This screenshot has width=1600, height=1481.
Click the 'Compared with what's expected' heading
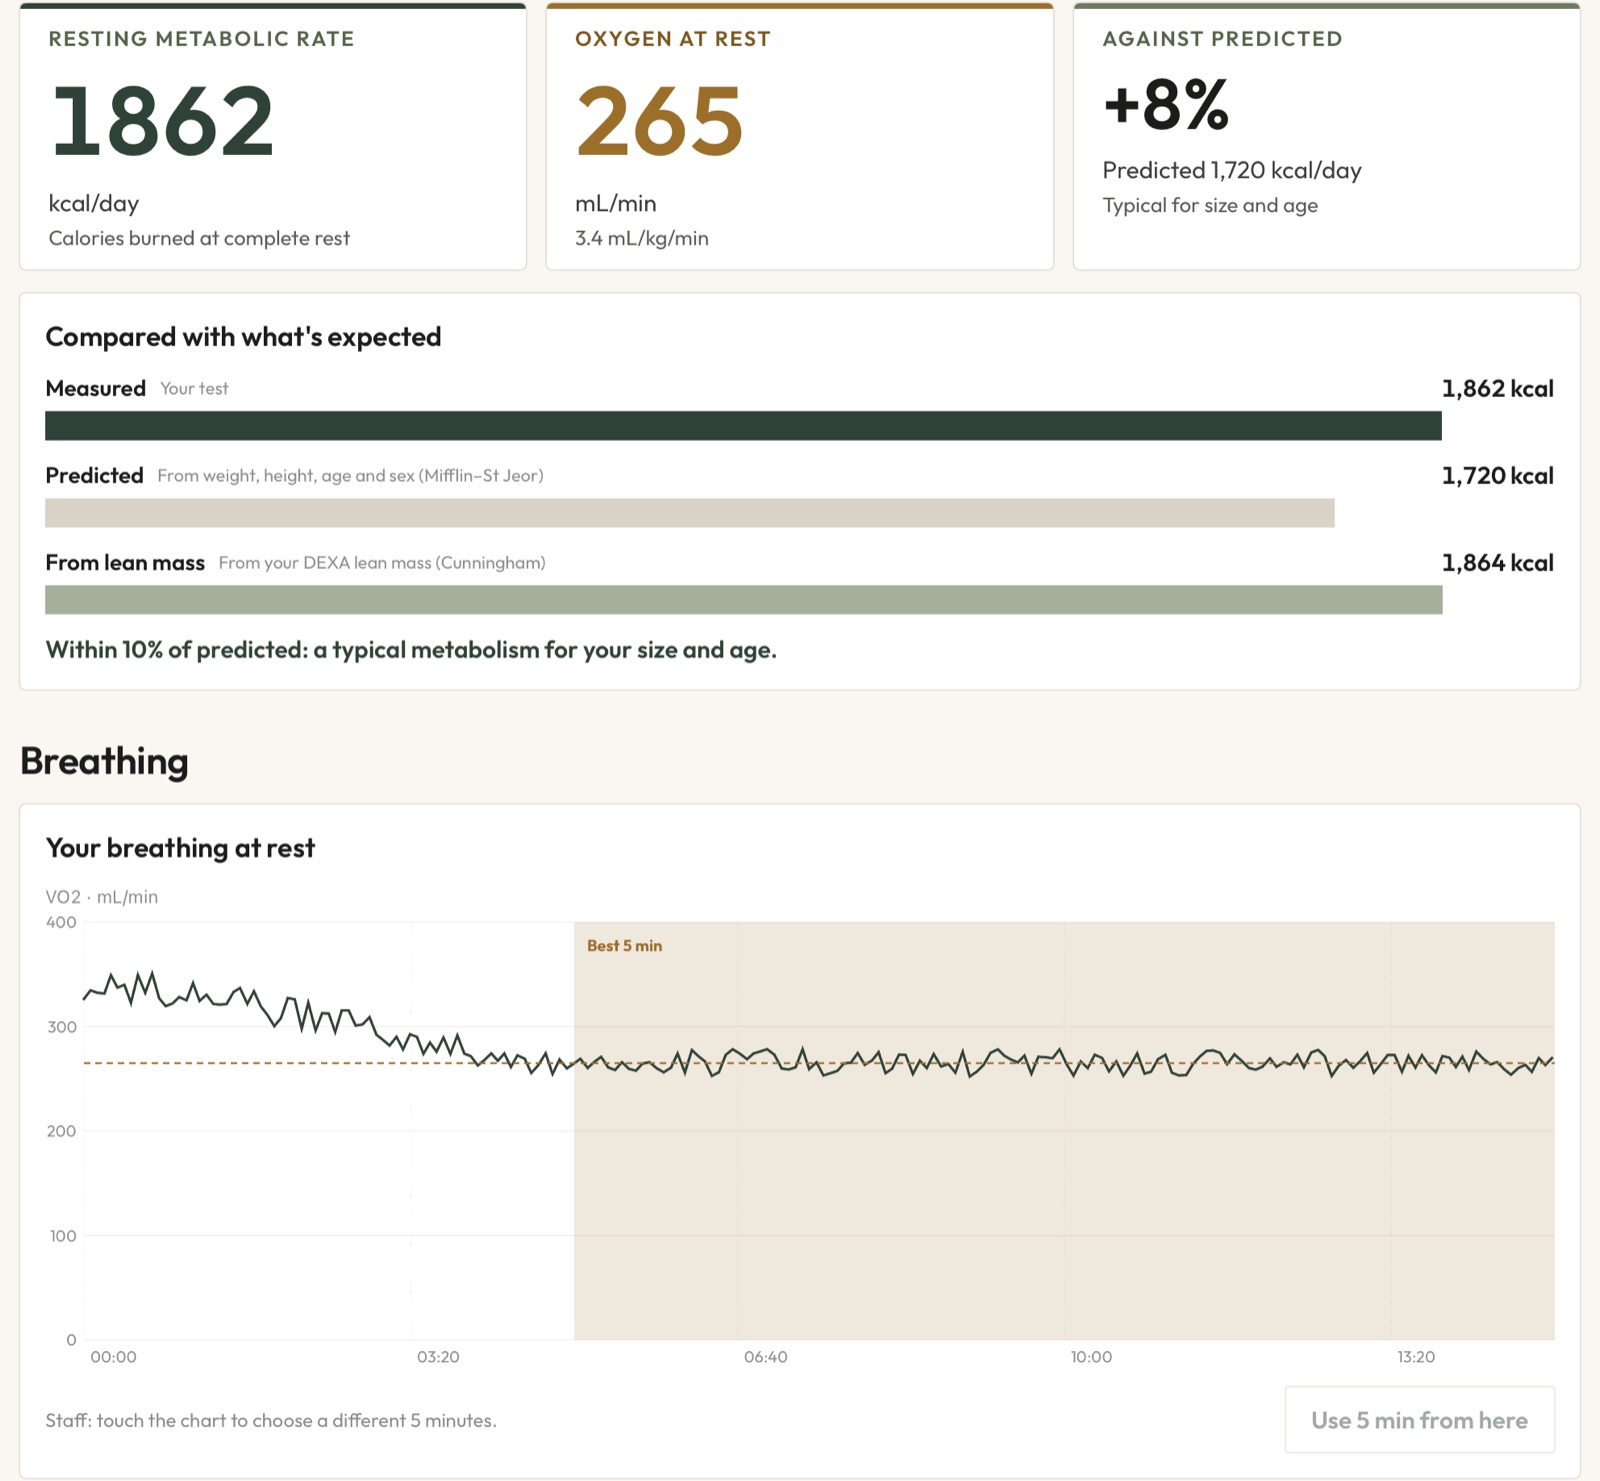pos(243,337)
